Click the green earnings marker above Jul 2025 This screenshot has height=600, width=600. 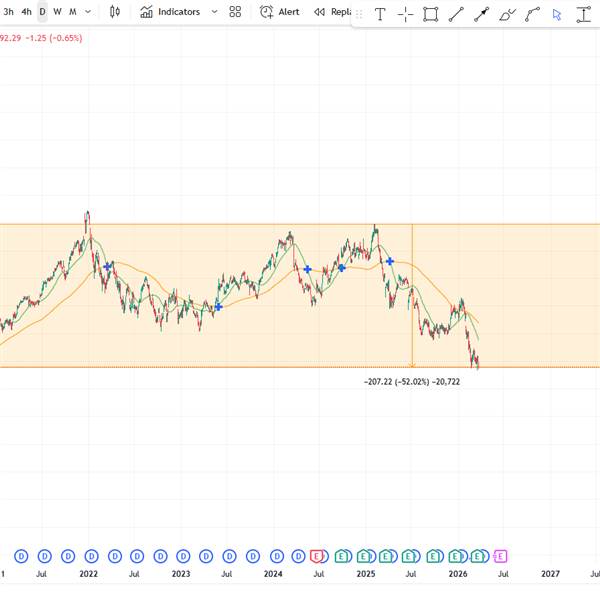(x=408, y=556)
